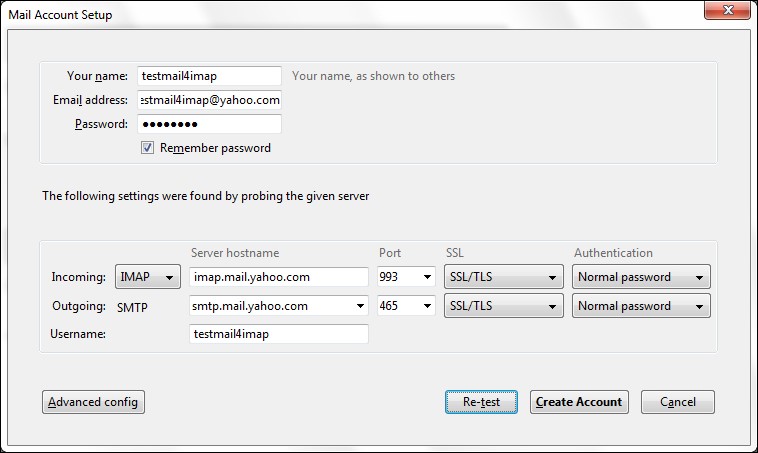This screenshot has width=758, height=453.
Task: Open the outgoing SSL/TLS dropdown
Action: pos(503,306)
